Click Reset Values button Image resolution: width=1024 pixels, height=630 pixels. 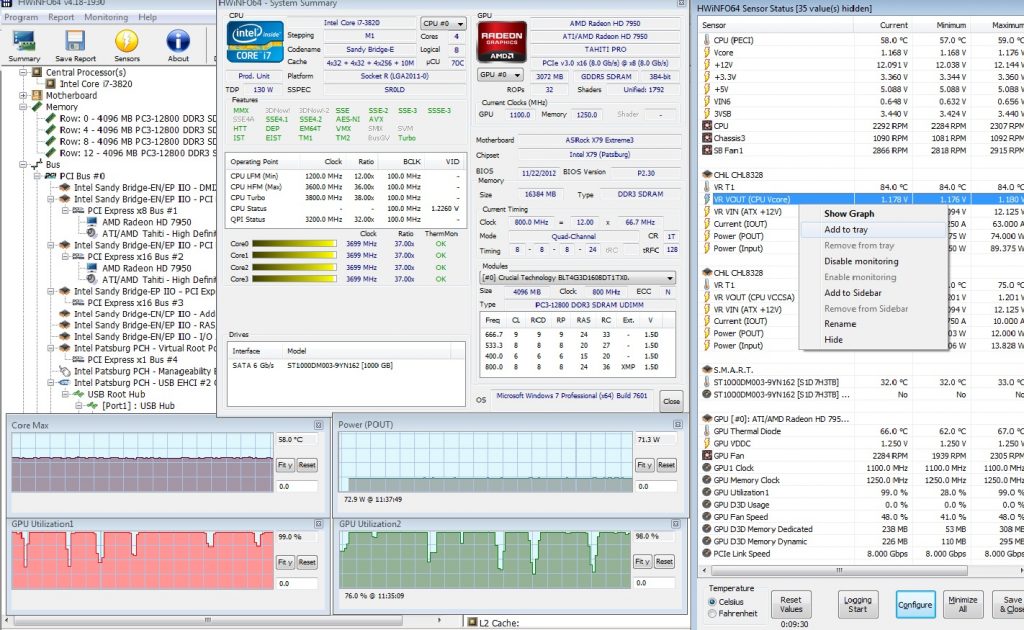790,605
